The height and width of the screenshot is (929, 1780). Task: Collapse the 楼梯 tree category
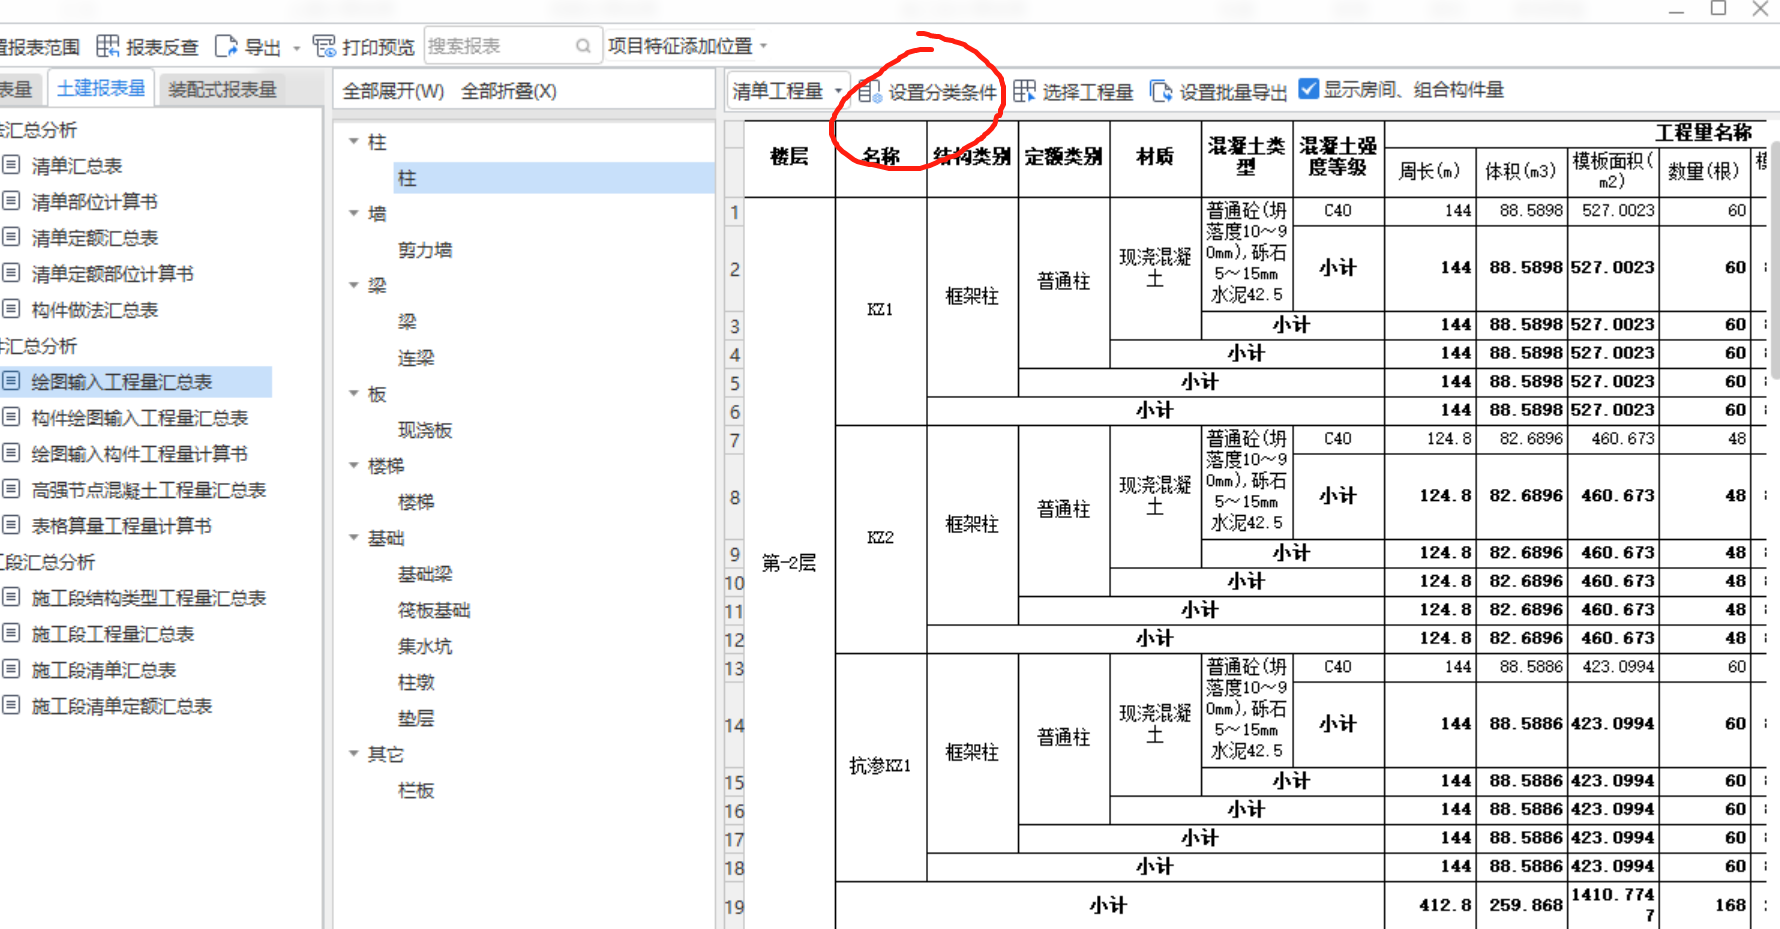tap(354, 466)
